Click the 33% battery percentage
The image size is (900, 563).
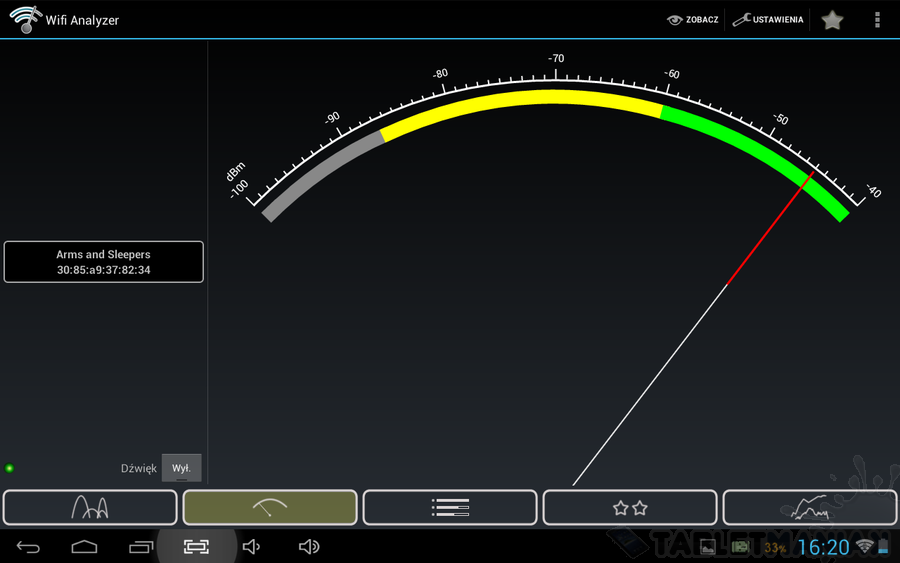[775, 548]
